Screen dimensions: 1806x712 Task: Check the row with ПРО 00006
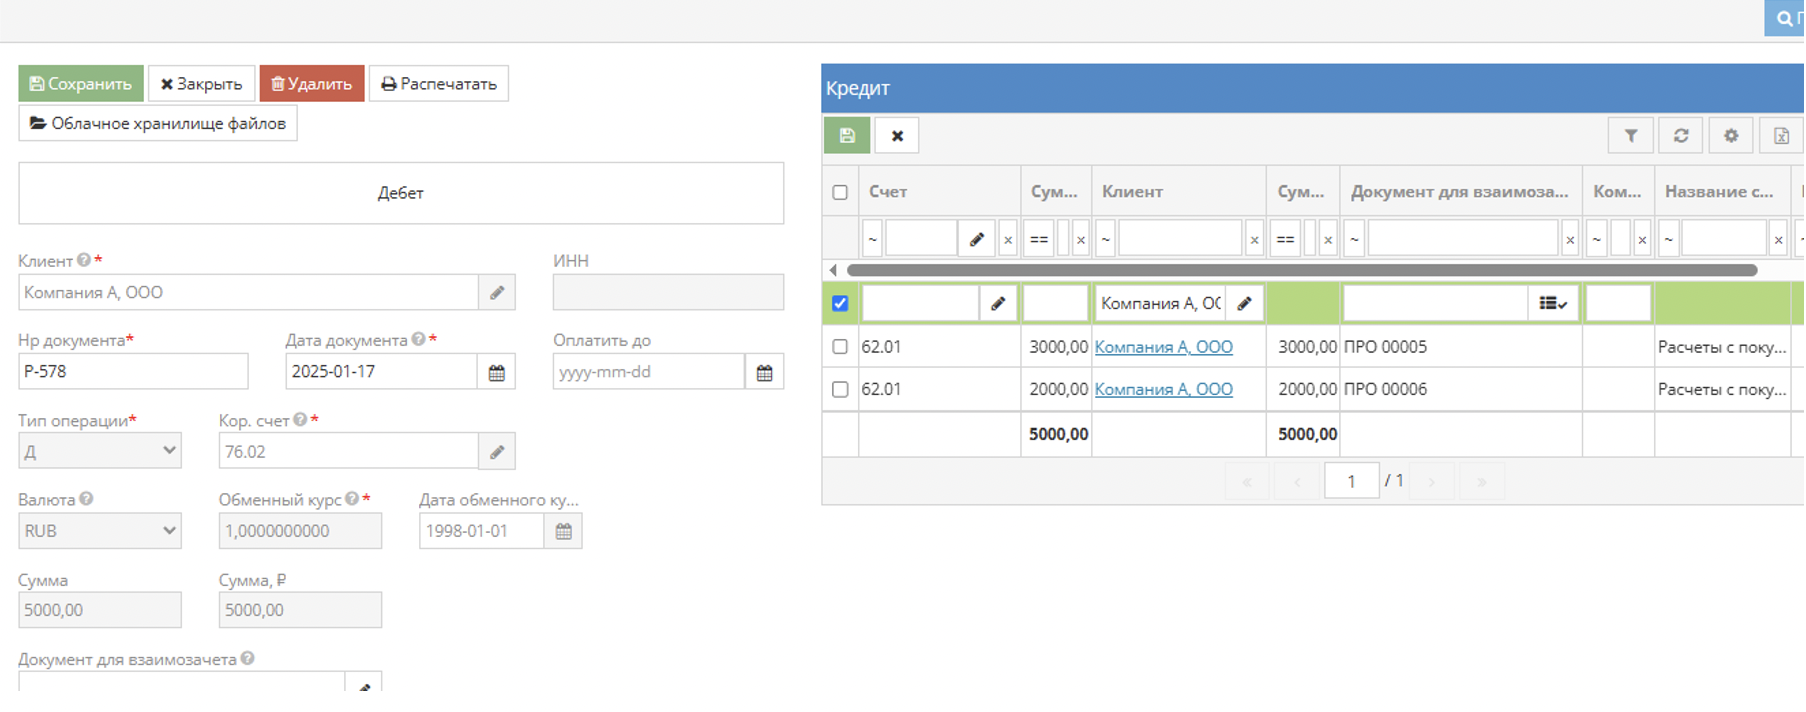(x=840, y=389)
